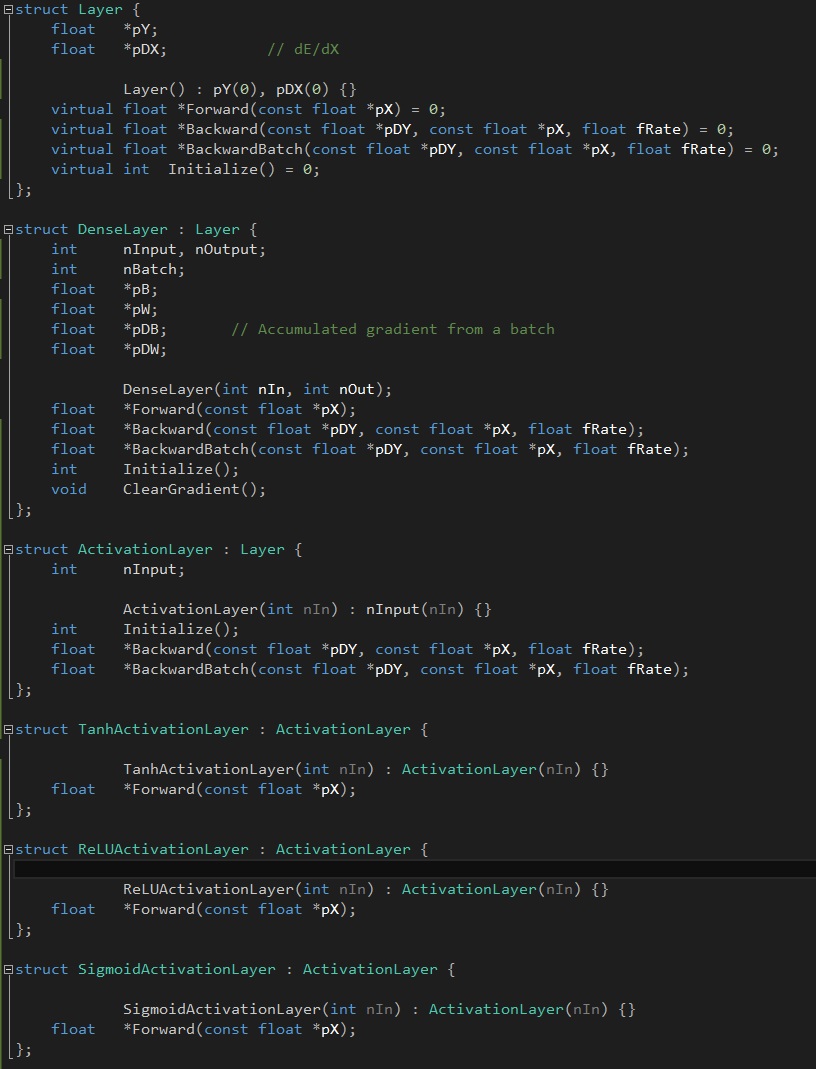
Task: Collapse the struct SigmoidActivationLayer block
Action: [8, 969]
